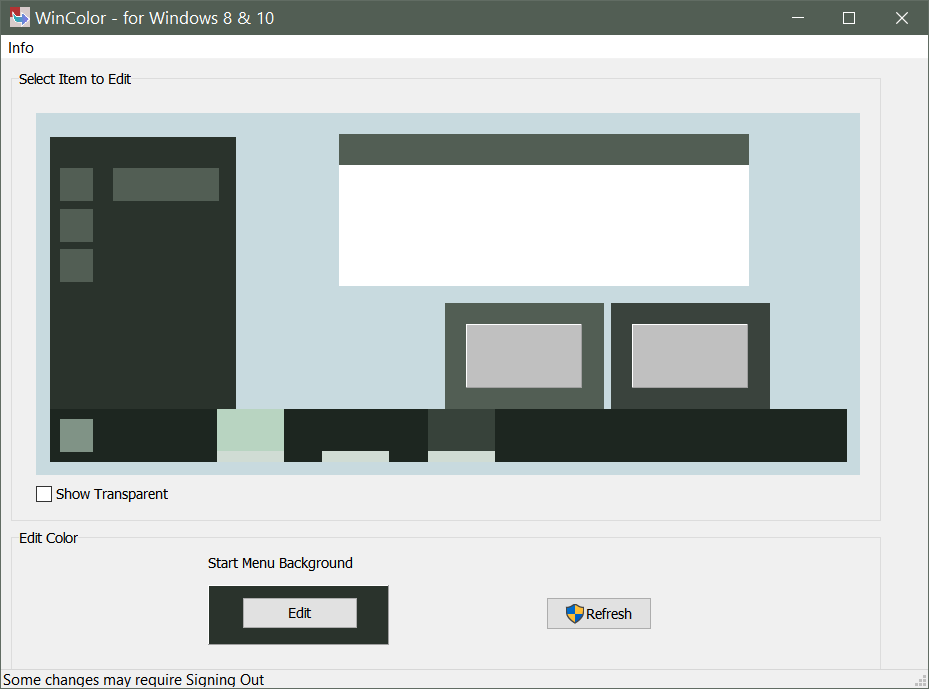The width and height of the screenshot is (929, 689).
Task: Enable the Show Transparent checkbox
Action: [x=44, y=494]
